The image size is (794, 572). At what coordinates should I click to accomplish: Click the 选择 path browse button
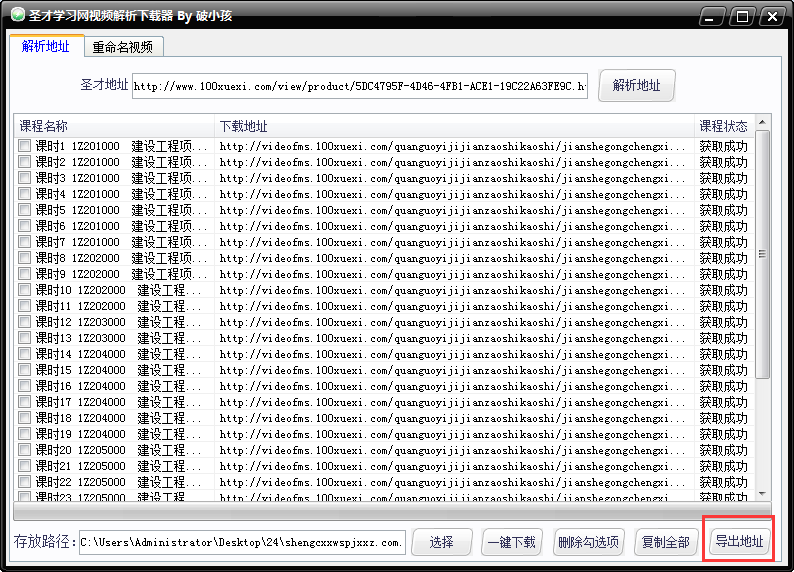click(x=441, y=542)
